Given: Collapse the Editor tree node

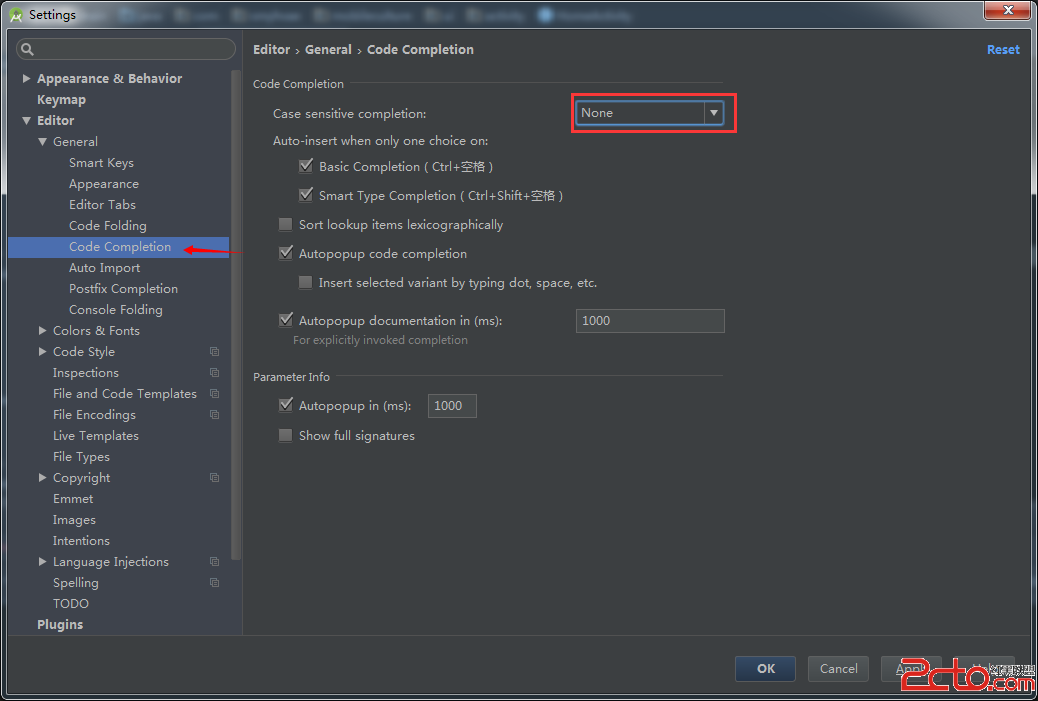Looking at the screenshot, I should (x=26, y=120).
